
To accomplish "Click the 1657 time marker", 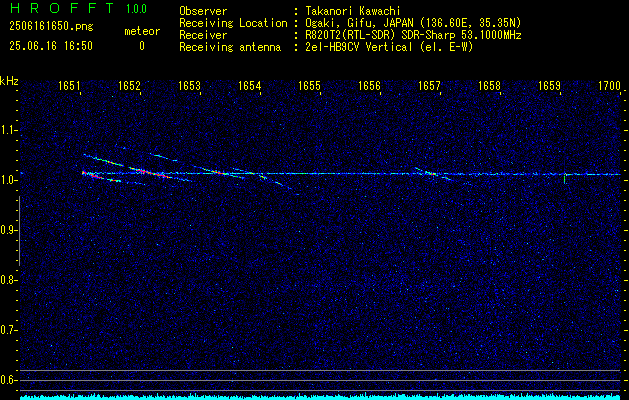I will pos(429,85).
